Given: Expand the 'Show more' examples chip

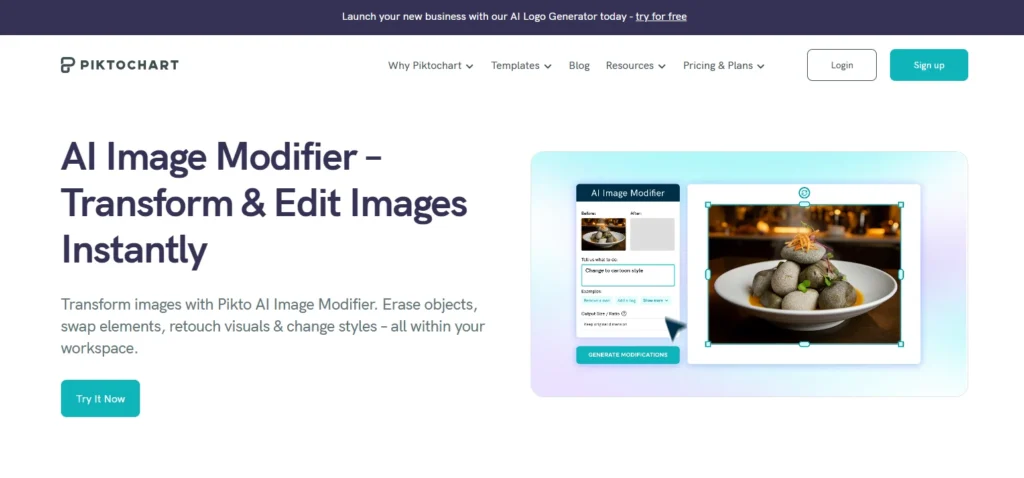Looking at the screenshot, I should 655,300.
